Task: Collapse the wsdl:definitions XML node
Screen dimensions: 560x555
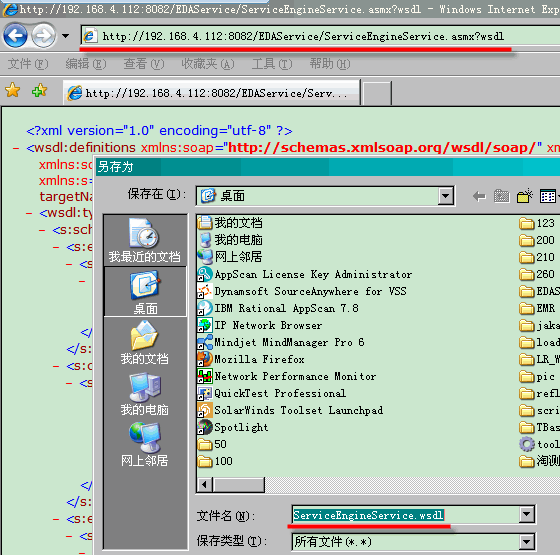Action: pos(16,148)
